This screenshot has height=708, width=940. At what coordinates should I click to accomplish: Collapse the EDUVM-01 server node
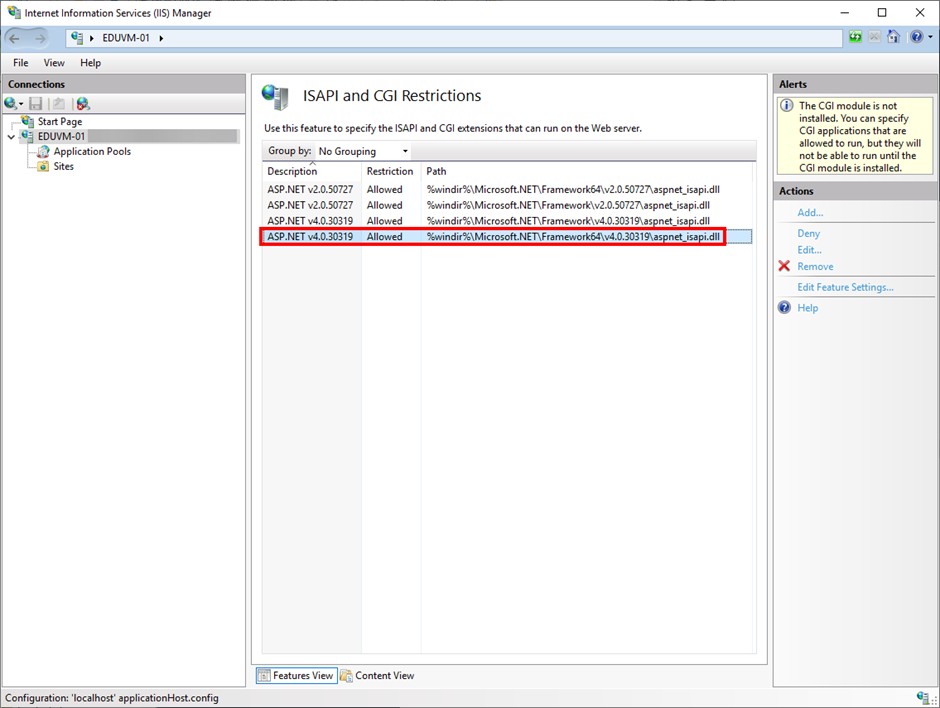tap(11, 137)
